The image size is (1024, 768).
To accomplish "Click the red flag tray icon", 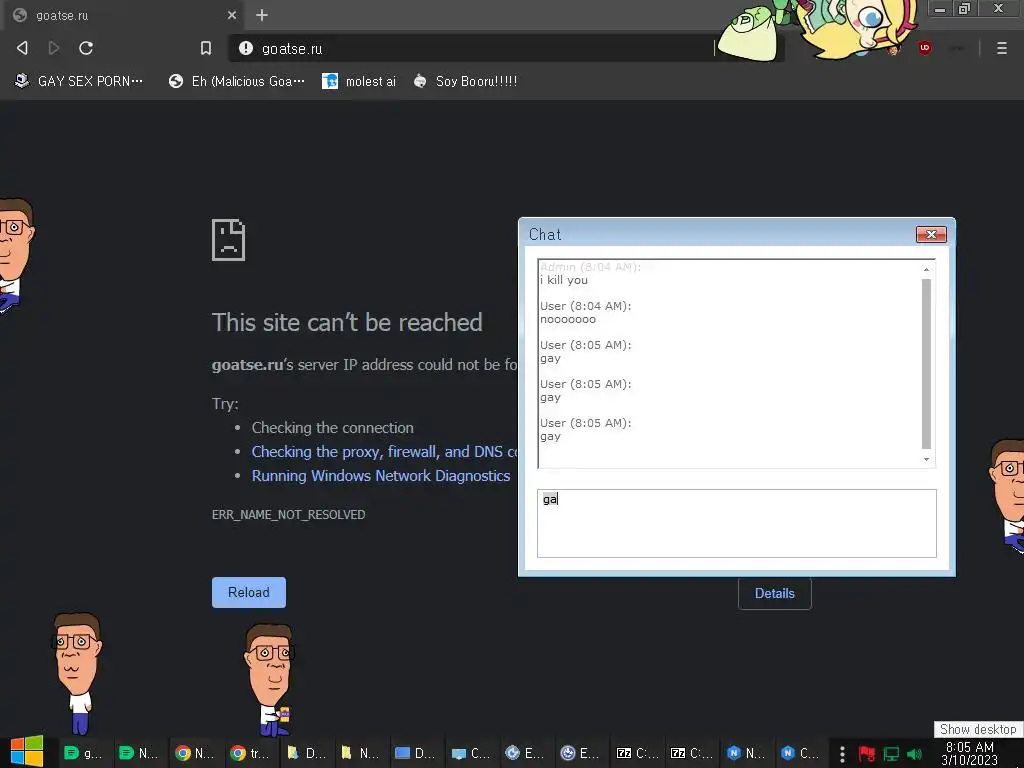I will pos(867,754).
